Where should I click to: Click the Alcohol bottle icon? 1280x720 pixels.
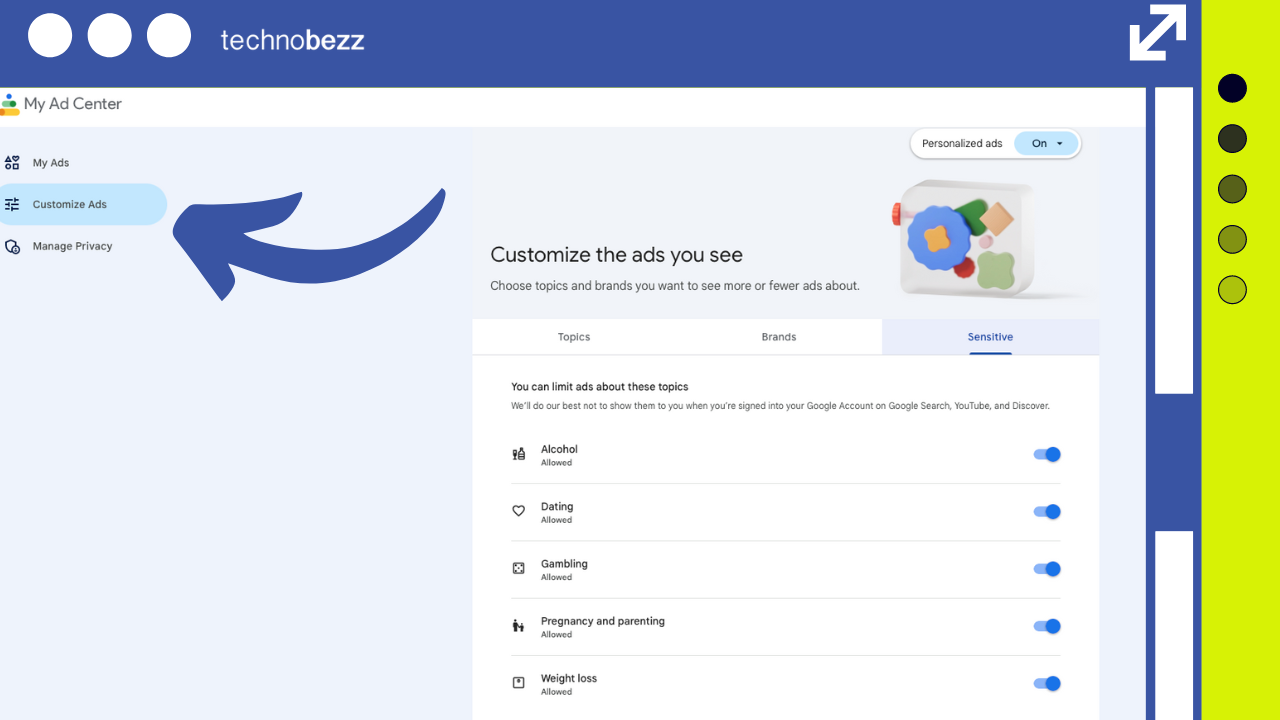518,454
